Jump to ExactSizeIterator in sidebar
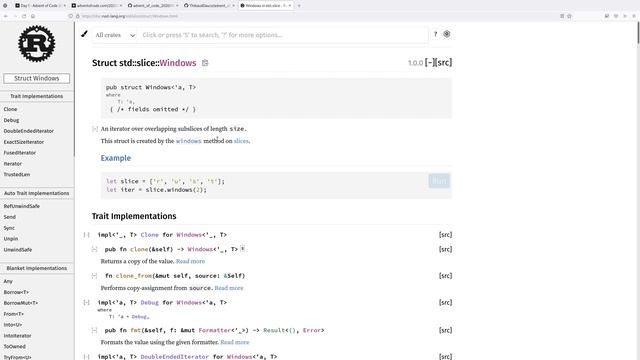 click(24, 142)
